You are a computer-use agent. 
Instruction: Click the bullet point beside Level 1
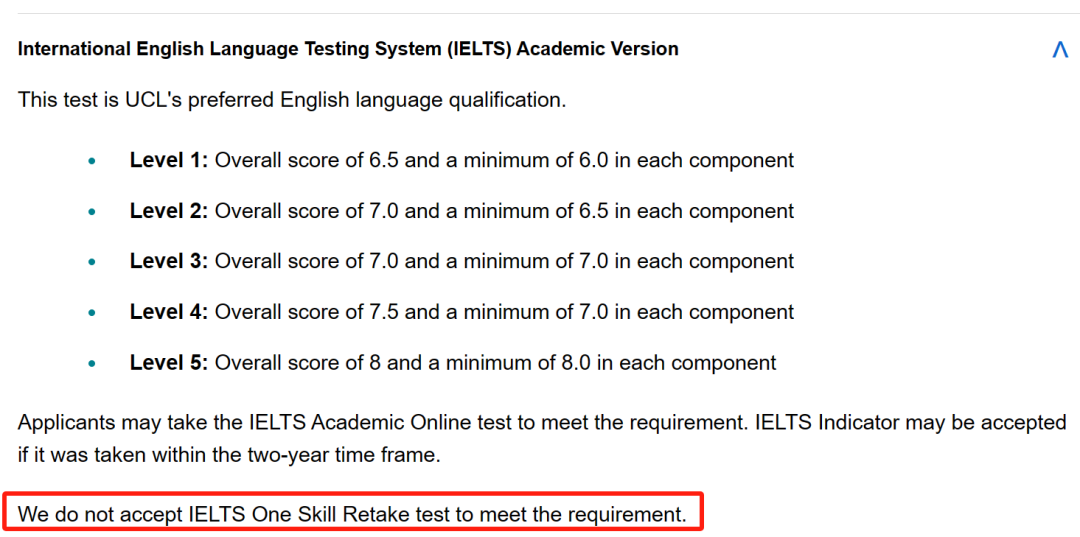(92, 161)
